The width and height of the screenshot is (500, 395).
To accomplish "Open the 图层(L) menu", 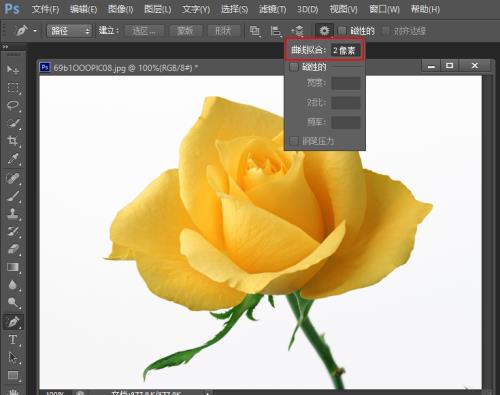I will [157, 9].
